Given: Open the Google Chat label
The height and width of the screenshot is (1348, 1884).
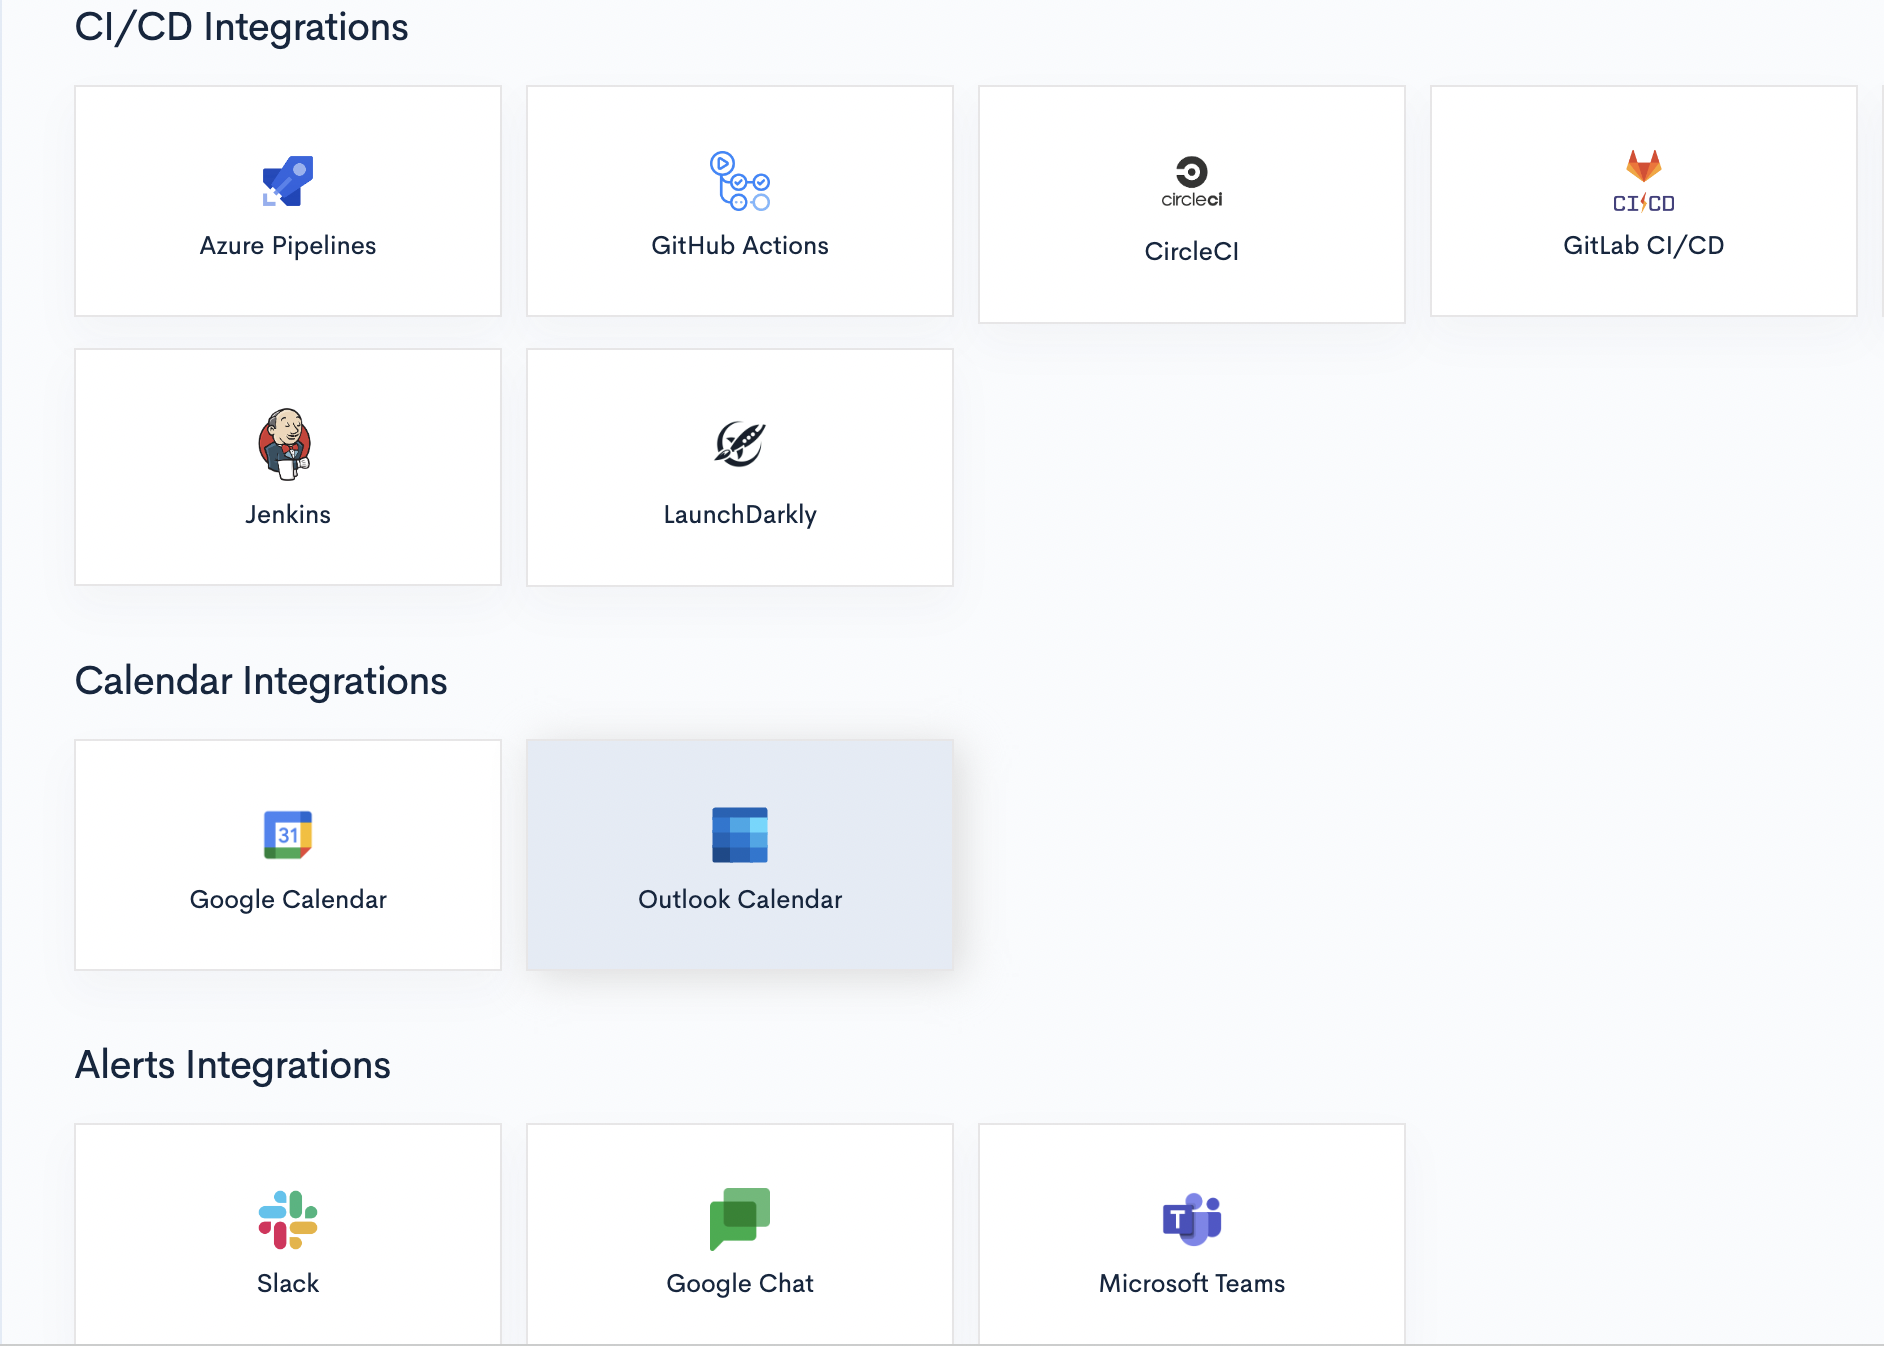Looking at the screenshot, I should click(740, 1284).
